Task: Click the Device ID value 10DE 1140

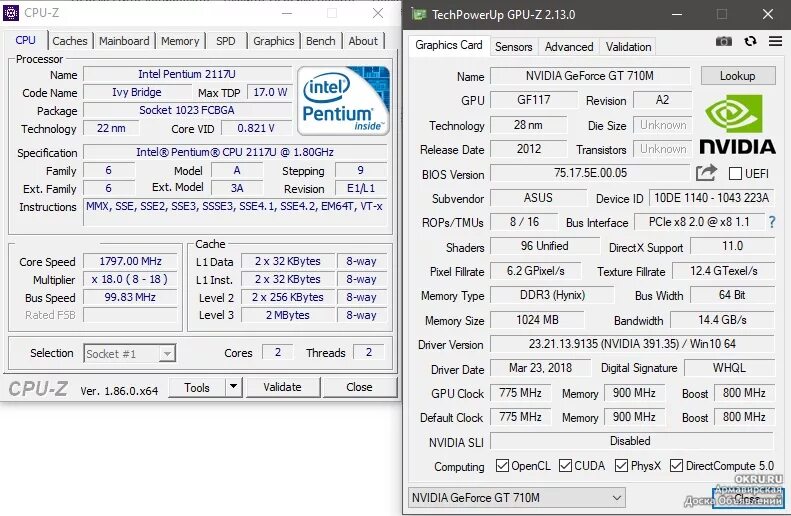Action: point(711,198)
